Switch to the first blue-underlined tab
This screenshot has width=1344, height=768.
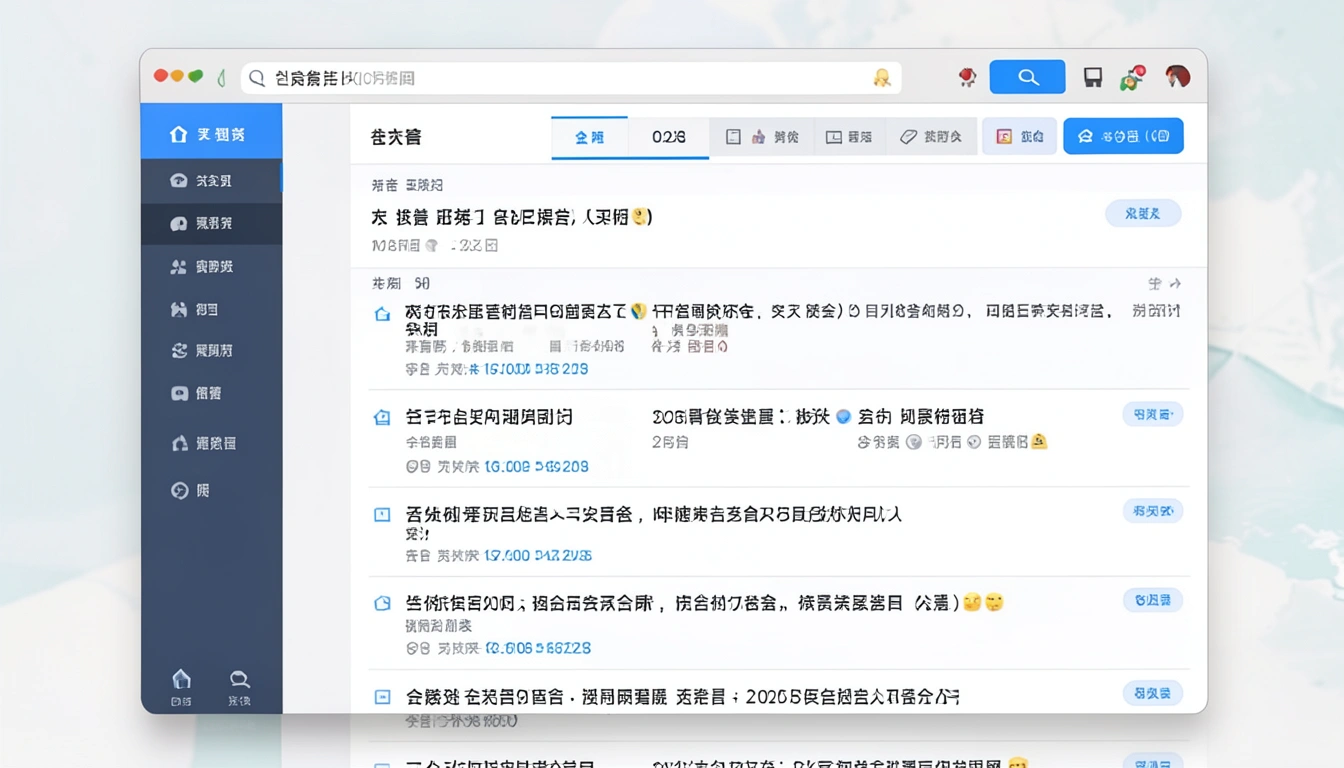tap(589, 137)
